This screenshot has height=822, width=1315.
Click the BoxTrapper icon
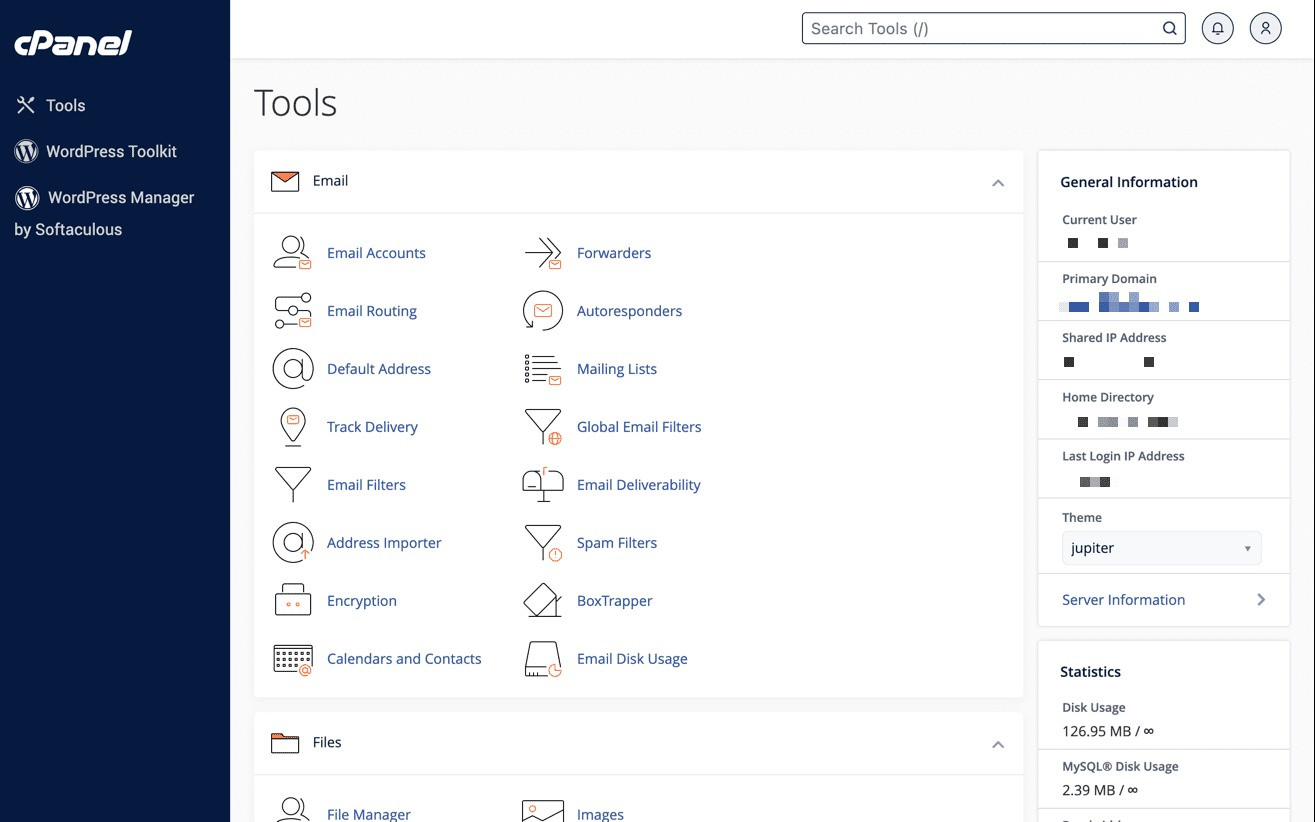tap(543, 600)
